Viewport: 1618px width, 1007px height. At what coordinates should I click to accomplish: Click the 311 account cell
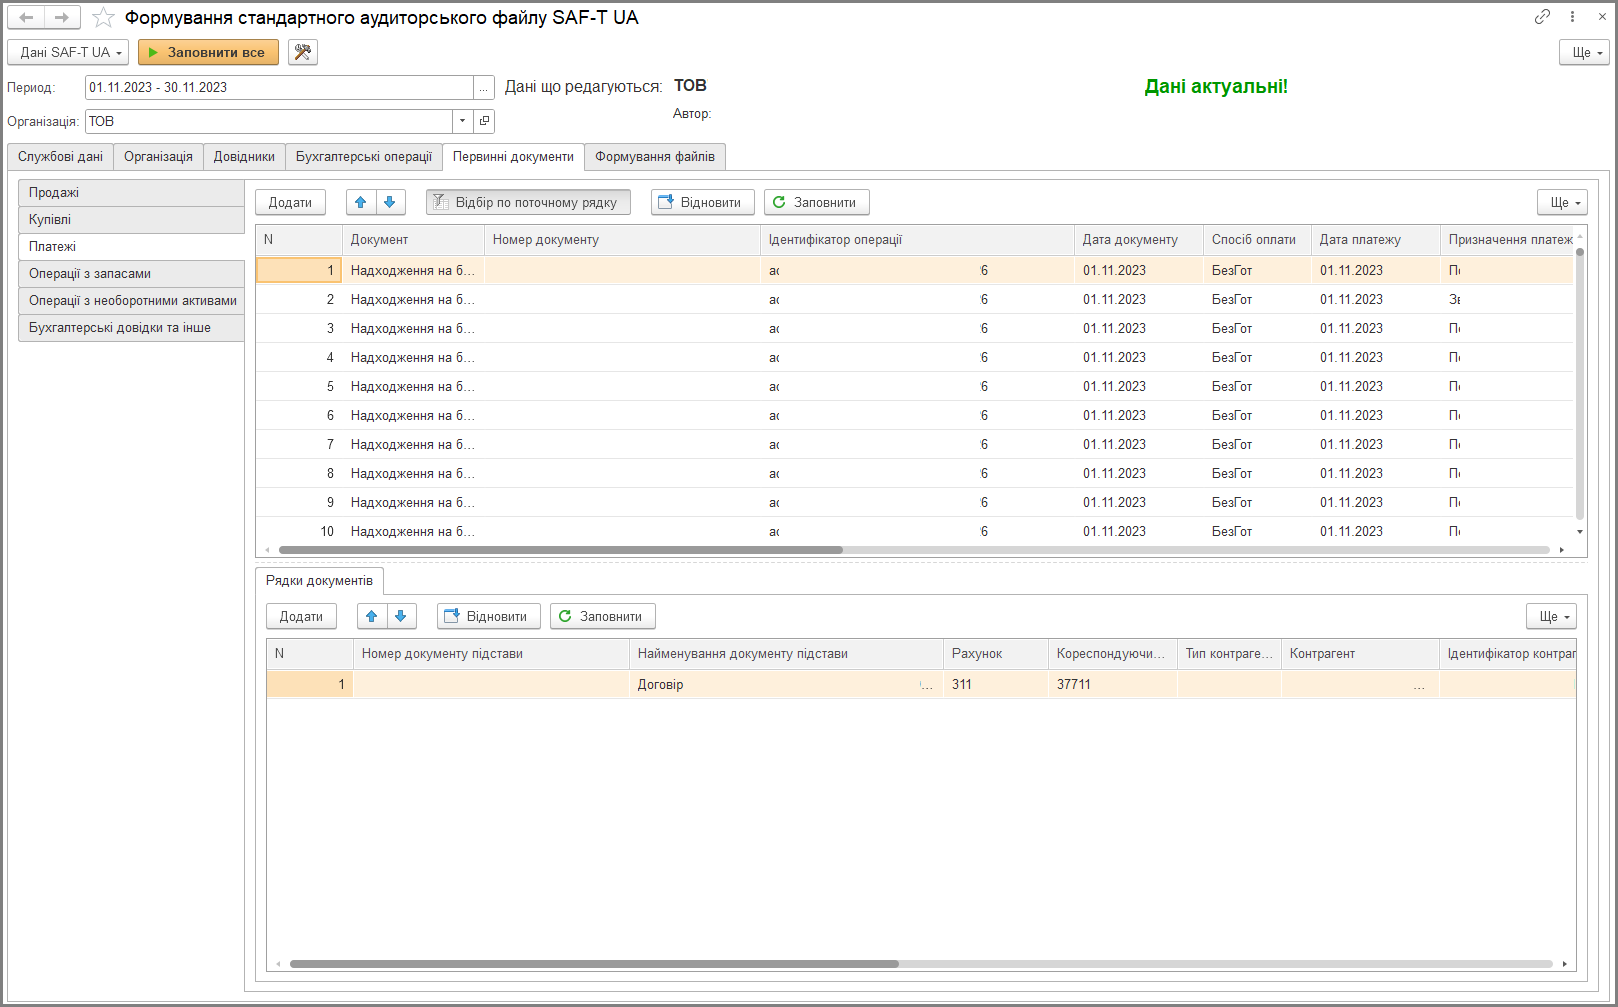pos(996,685)
